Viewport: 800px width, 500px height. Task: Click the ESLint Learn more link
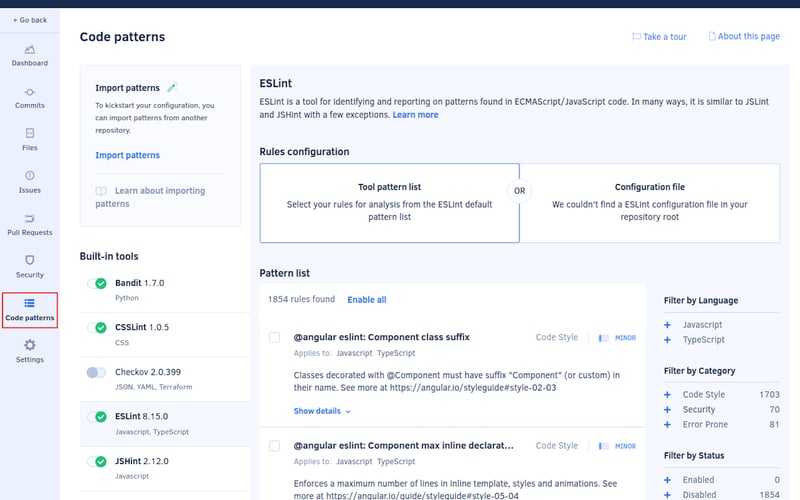point(415,115)
